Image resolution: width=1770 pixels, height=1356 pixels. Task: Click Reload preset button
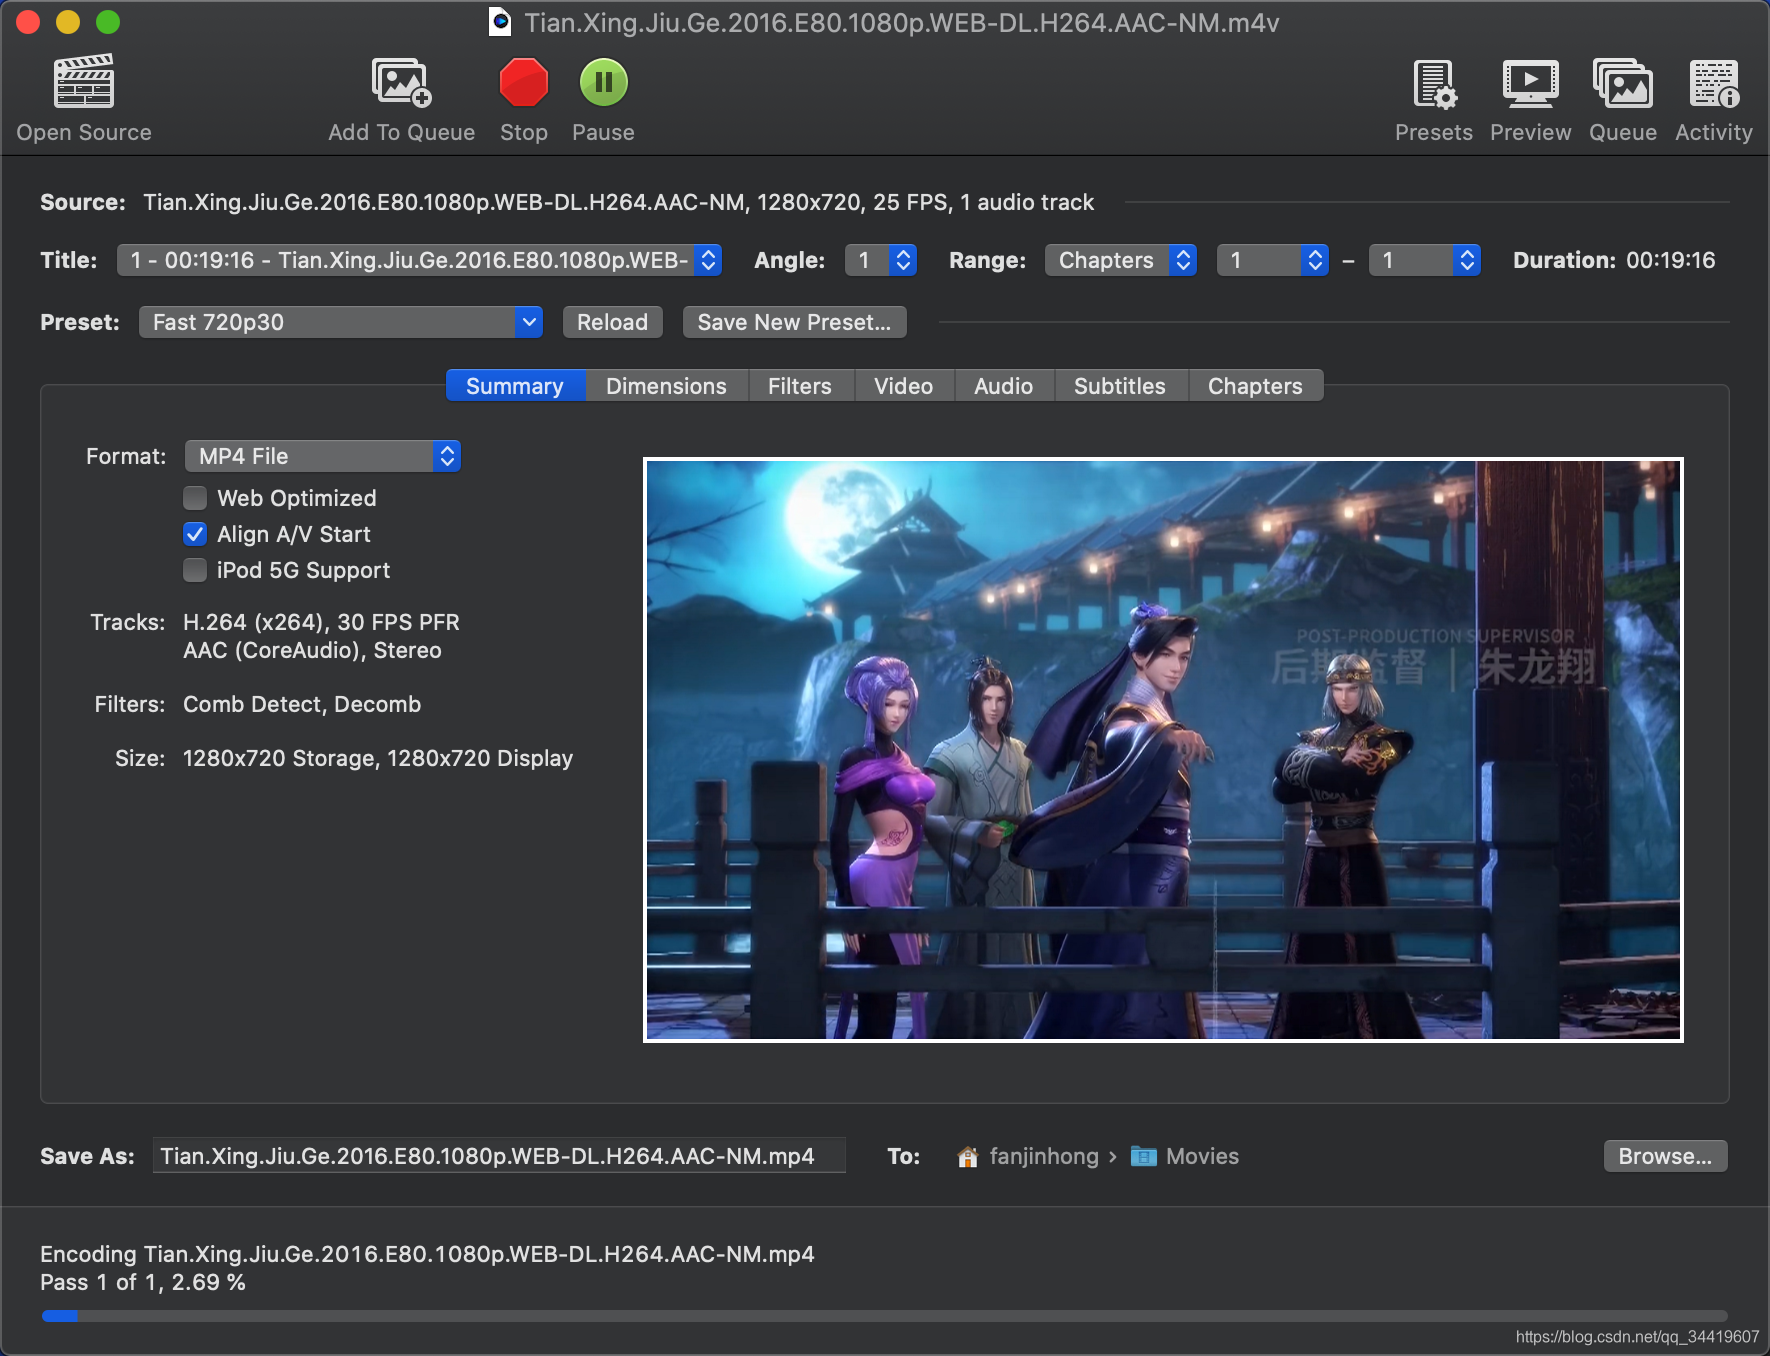(x=612, y=322)
